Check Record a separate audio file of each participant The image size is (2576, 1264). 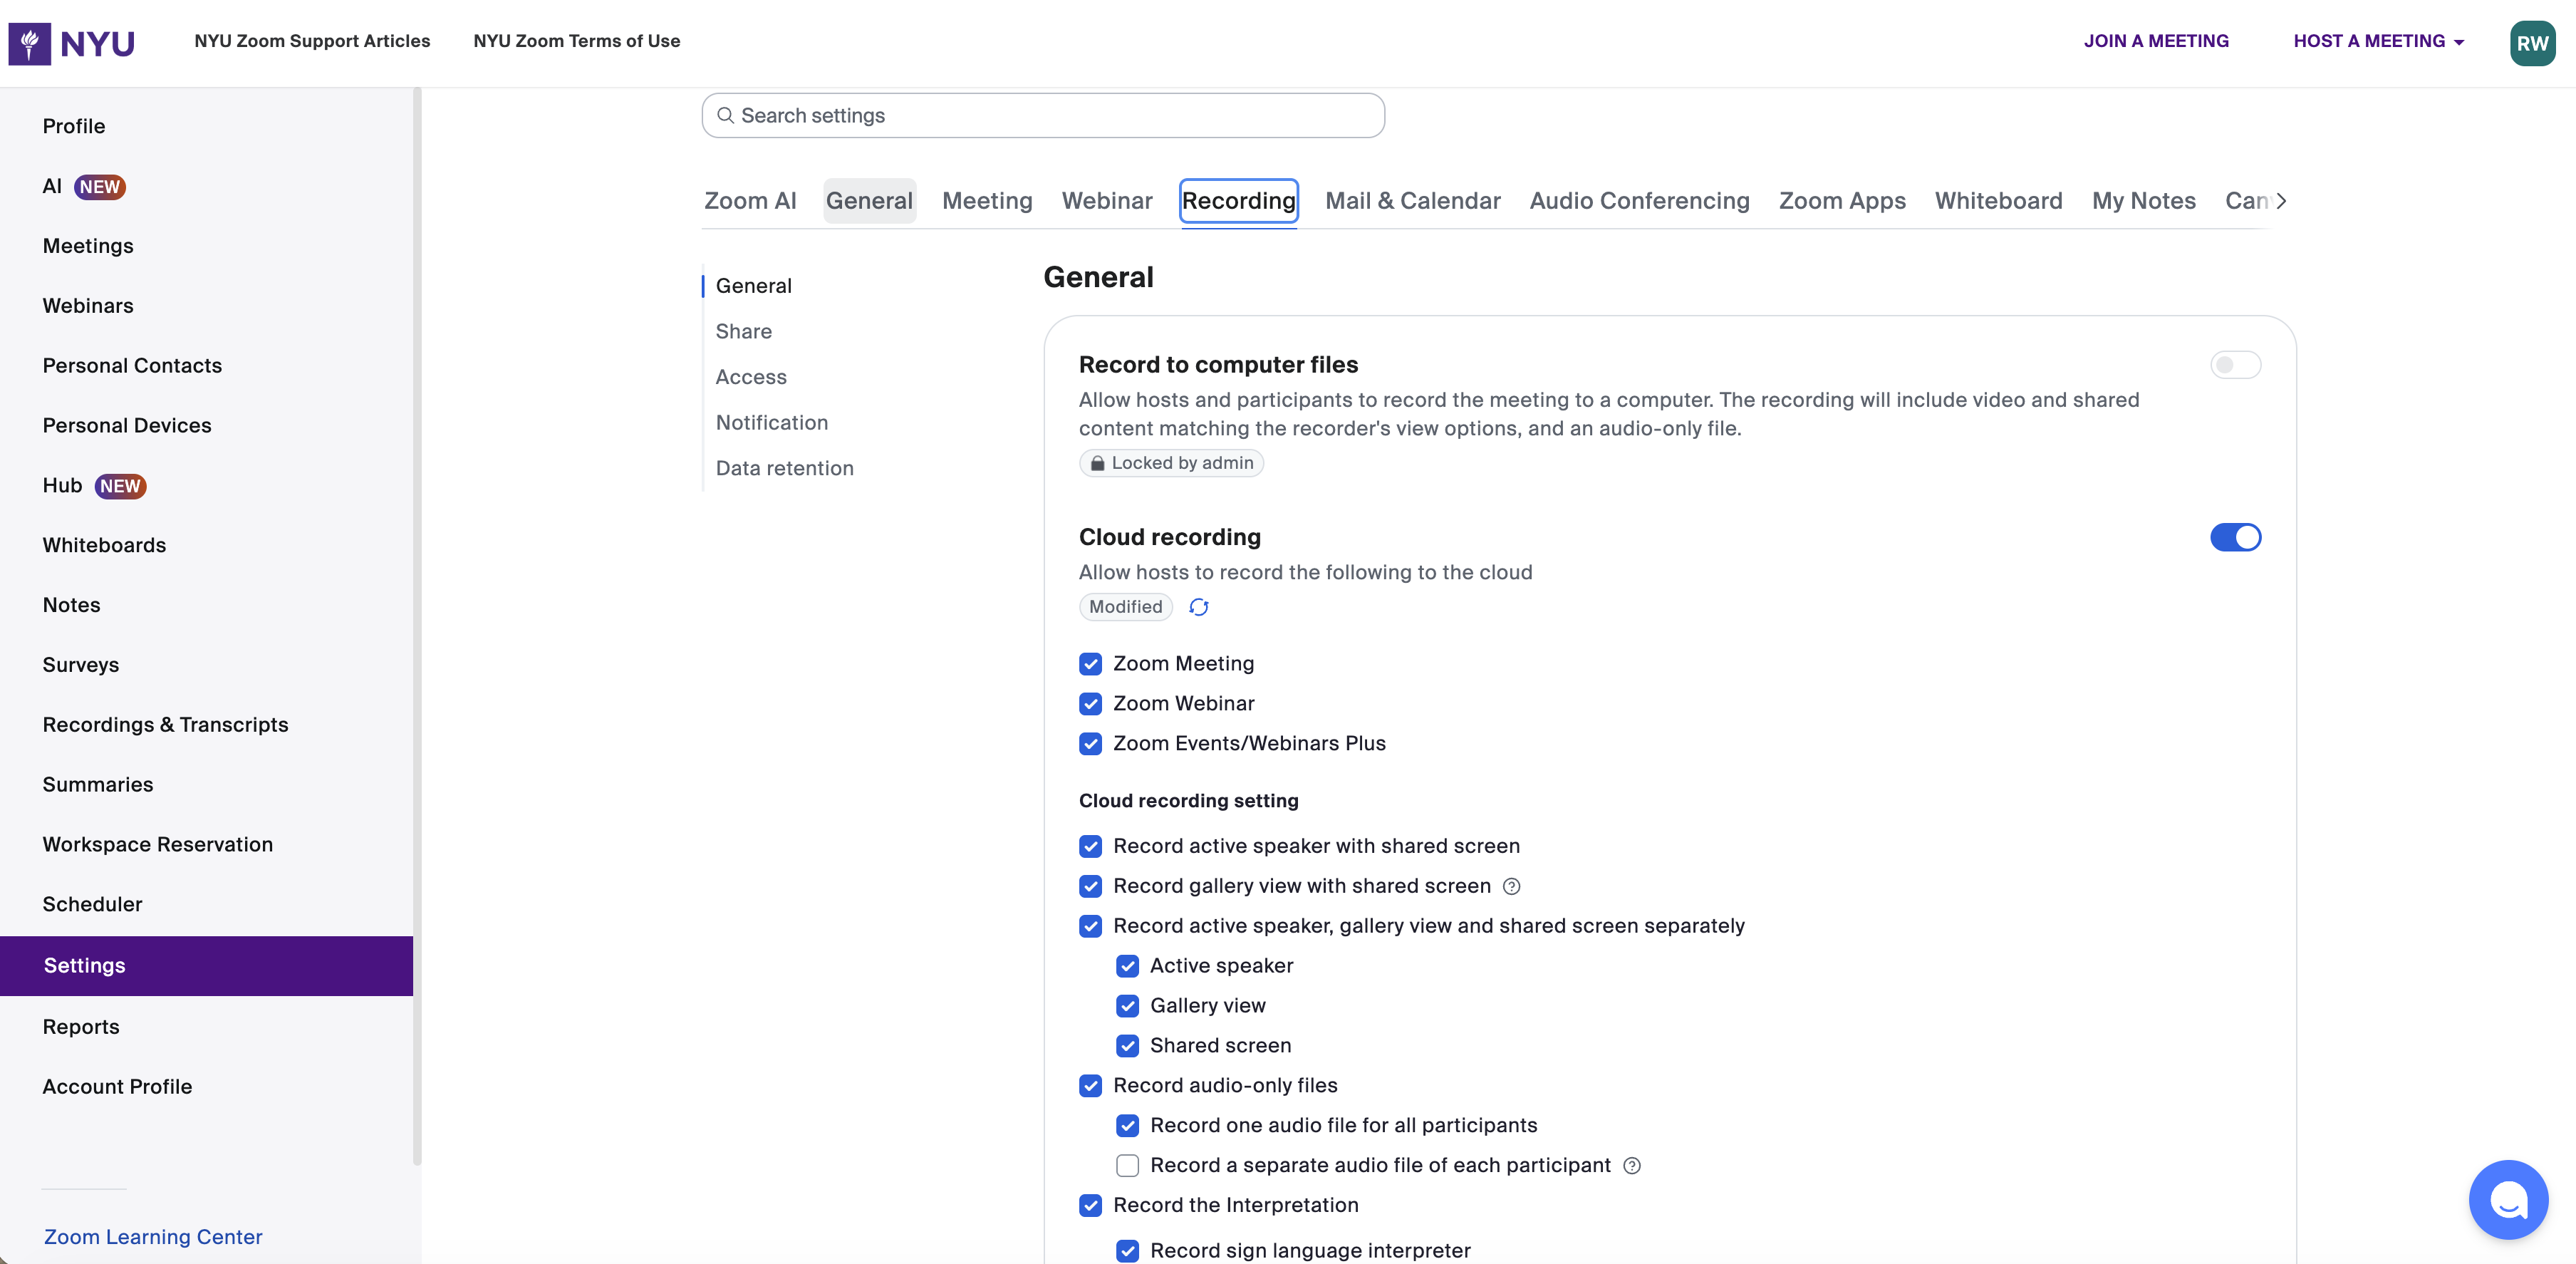click(1127, 1166)
